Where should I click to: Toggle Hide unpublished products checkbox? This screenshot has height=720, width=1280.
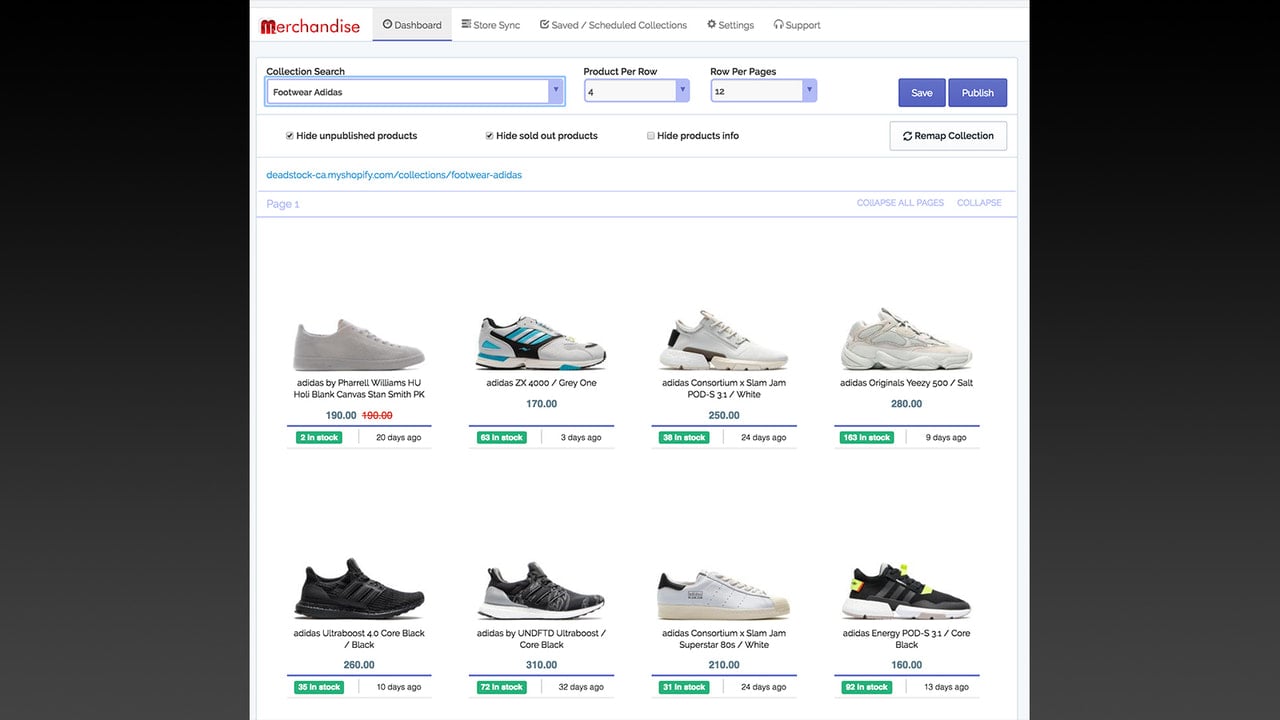pos(290,135)
